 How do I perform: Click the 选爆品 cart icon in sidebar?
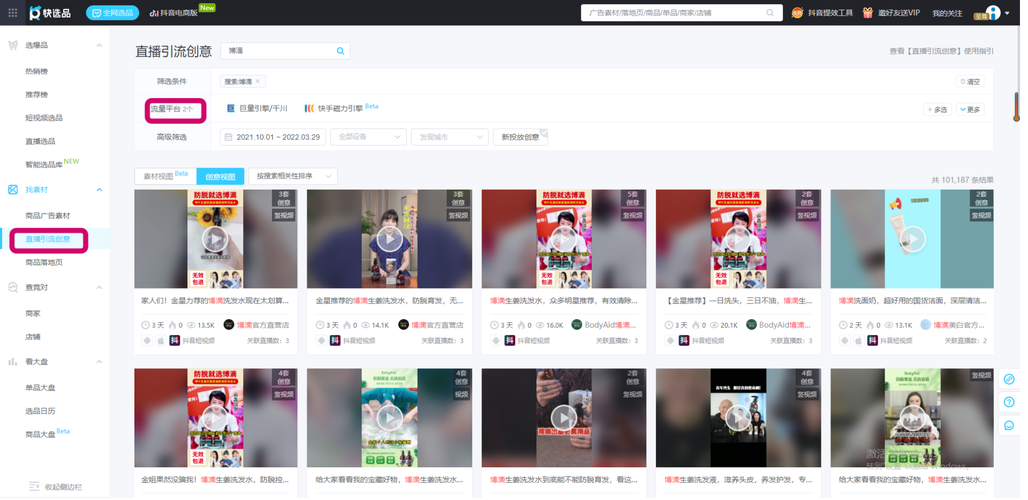pos(12,45)
